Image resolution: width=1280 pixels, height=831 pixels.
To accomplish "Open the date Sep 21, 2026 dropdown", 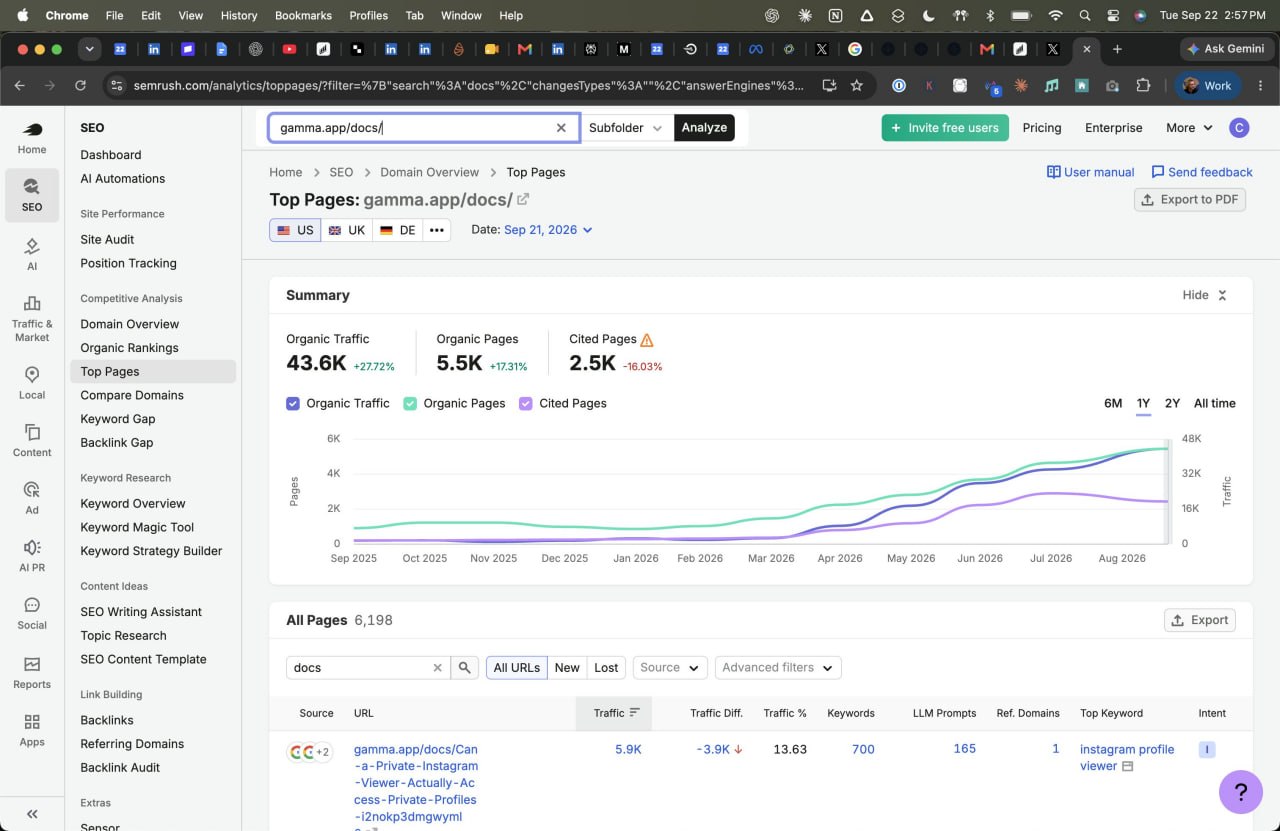I will pyautogui.click(x=548, y=230).
